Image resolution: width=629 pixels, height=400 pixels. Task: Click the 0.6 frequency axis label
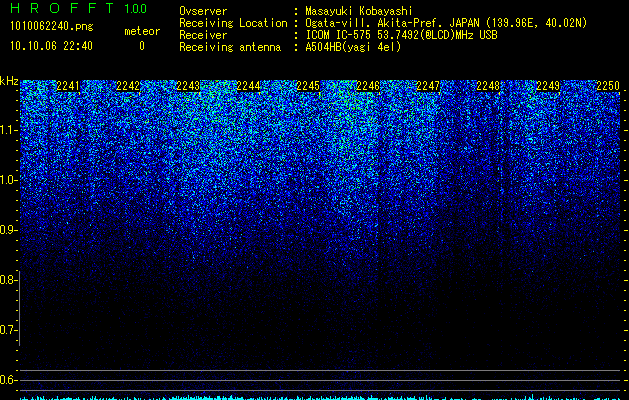pos(8,380)
